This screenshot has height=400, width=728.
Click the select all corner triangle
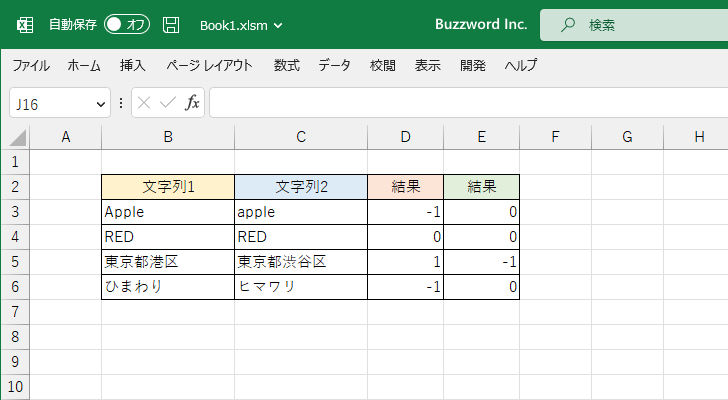(17, 138)
